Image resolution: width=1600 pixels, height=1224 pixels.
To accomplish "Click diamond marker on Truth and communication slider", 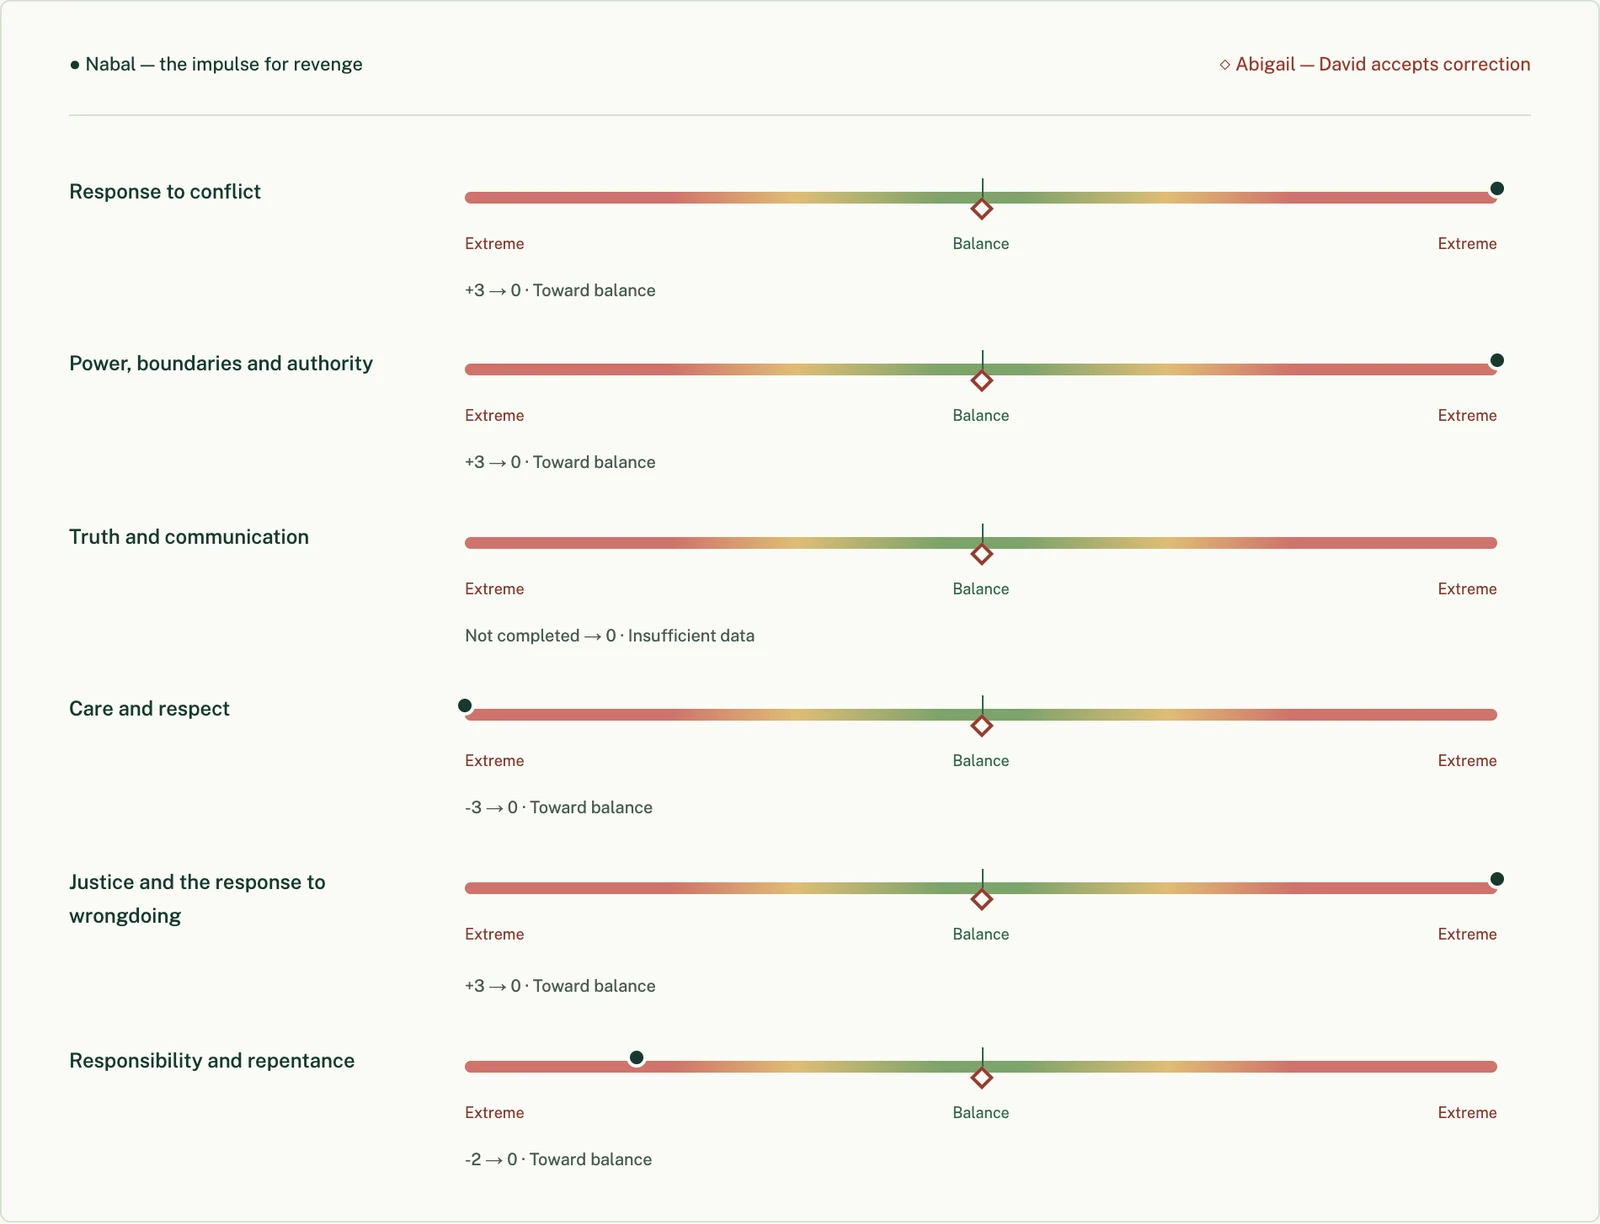I will (x=982, y=554).
